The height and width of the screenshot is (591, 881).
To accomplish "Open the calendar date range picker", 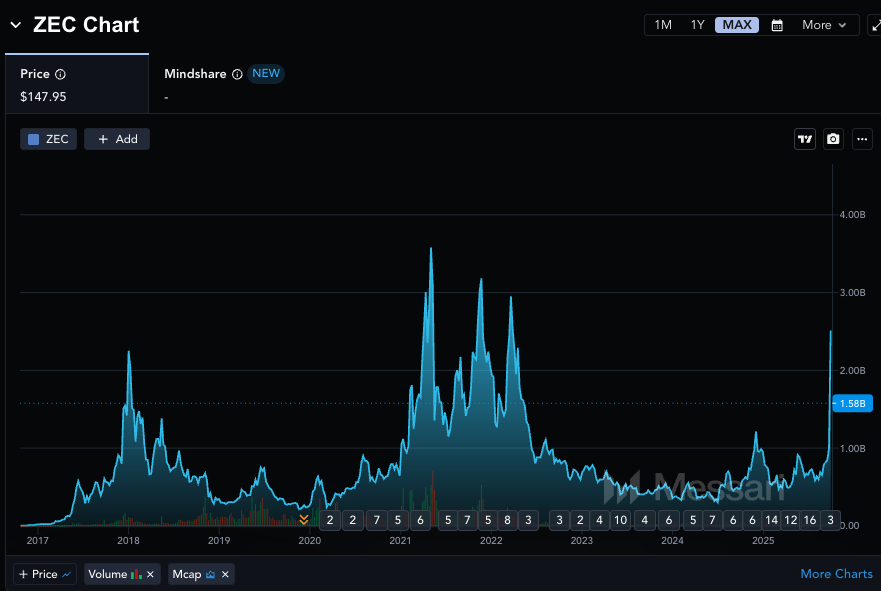I will point(777,25).
